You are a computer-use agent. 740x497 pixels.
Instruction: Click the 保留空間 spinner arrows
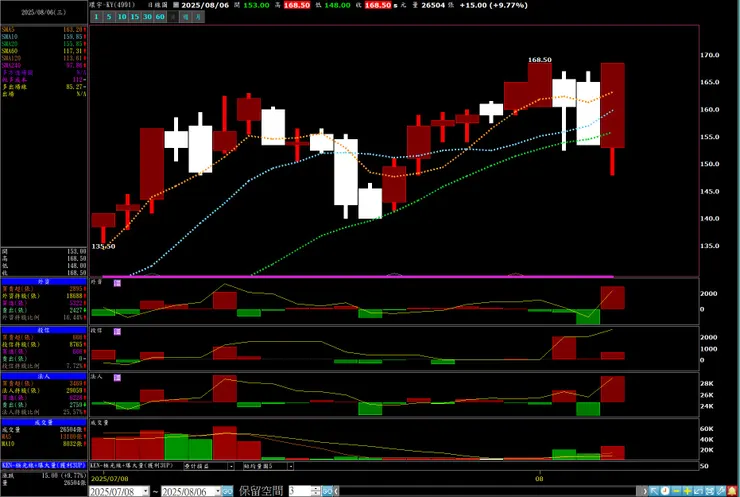point(316,491)
